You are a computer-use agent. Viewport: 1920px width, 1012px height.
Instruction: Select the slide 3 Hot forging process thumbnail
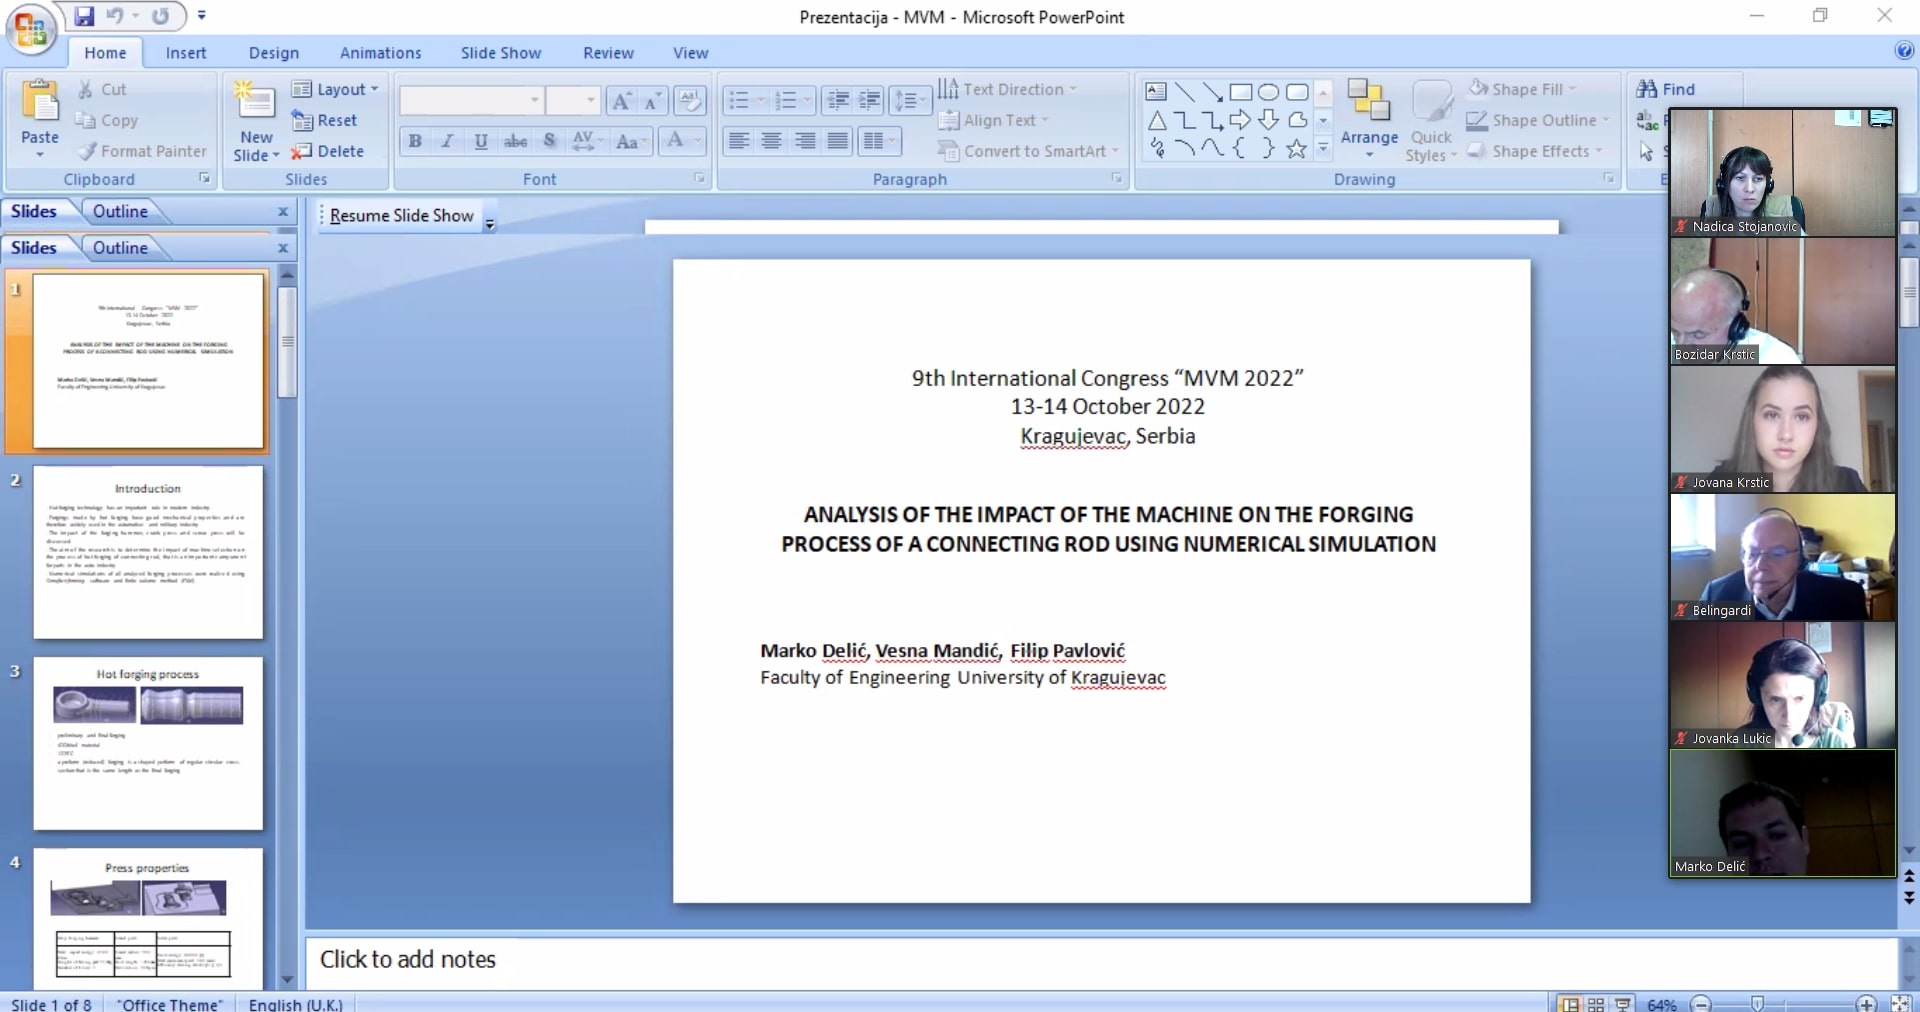coord(148,743)
